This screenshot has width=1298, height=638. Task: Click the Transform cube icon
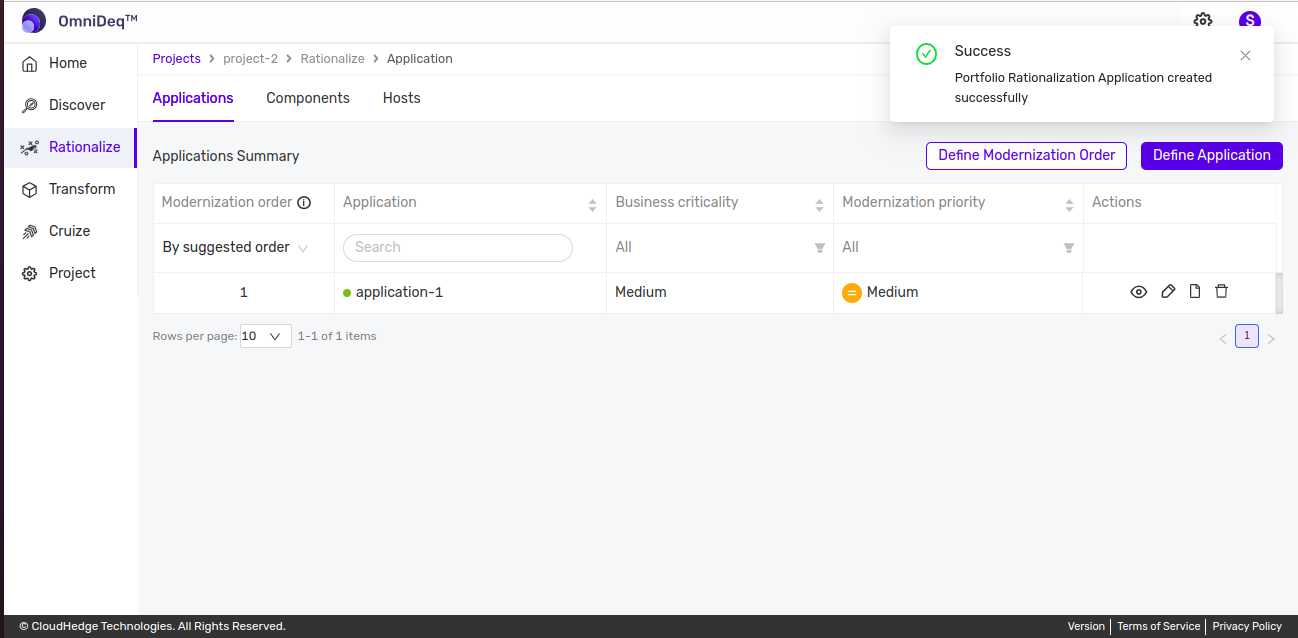(30, 189)
